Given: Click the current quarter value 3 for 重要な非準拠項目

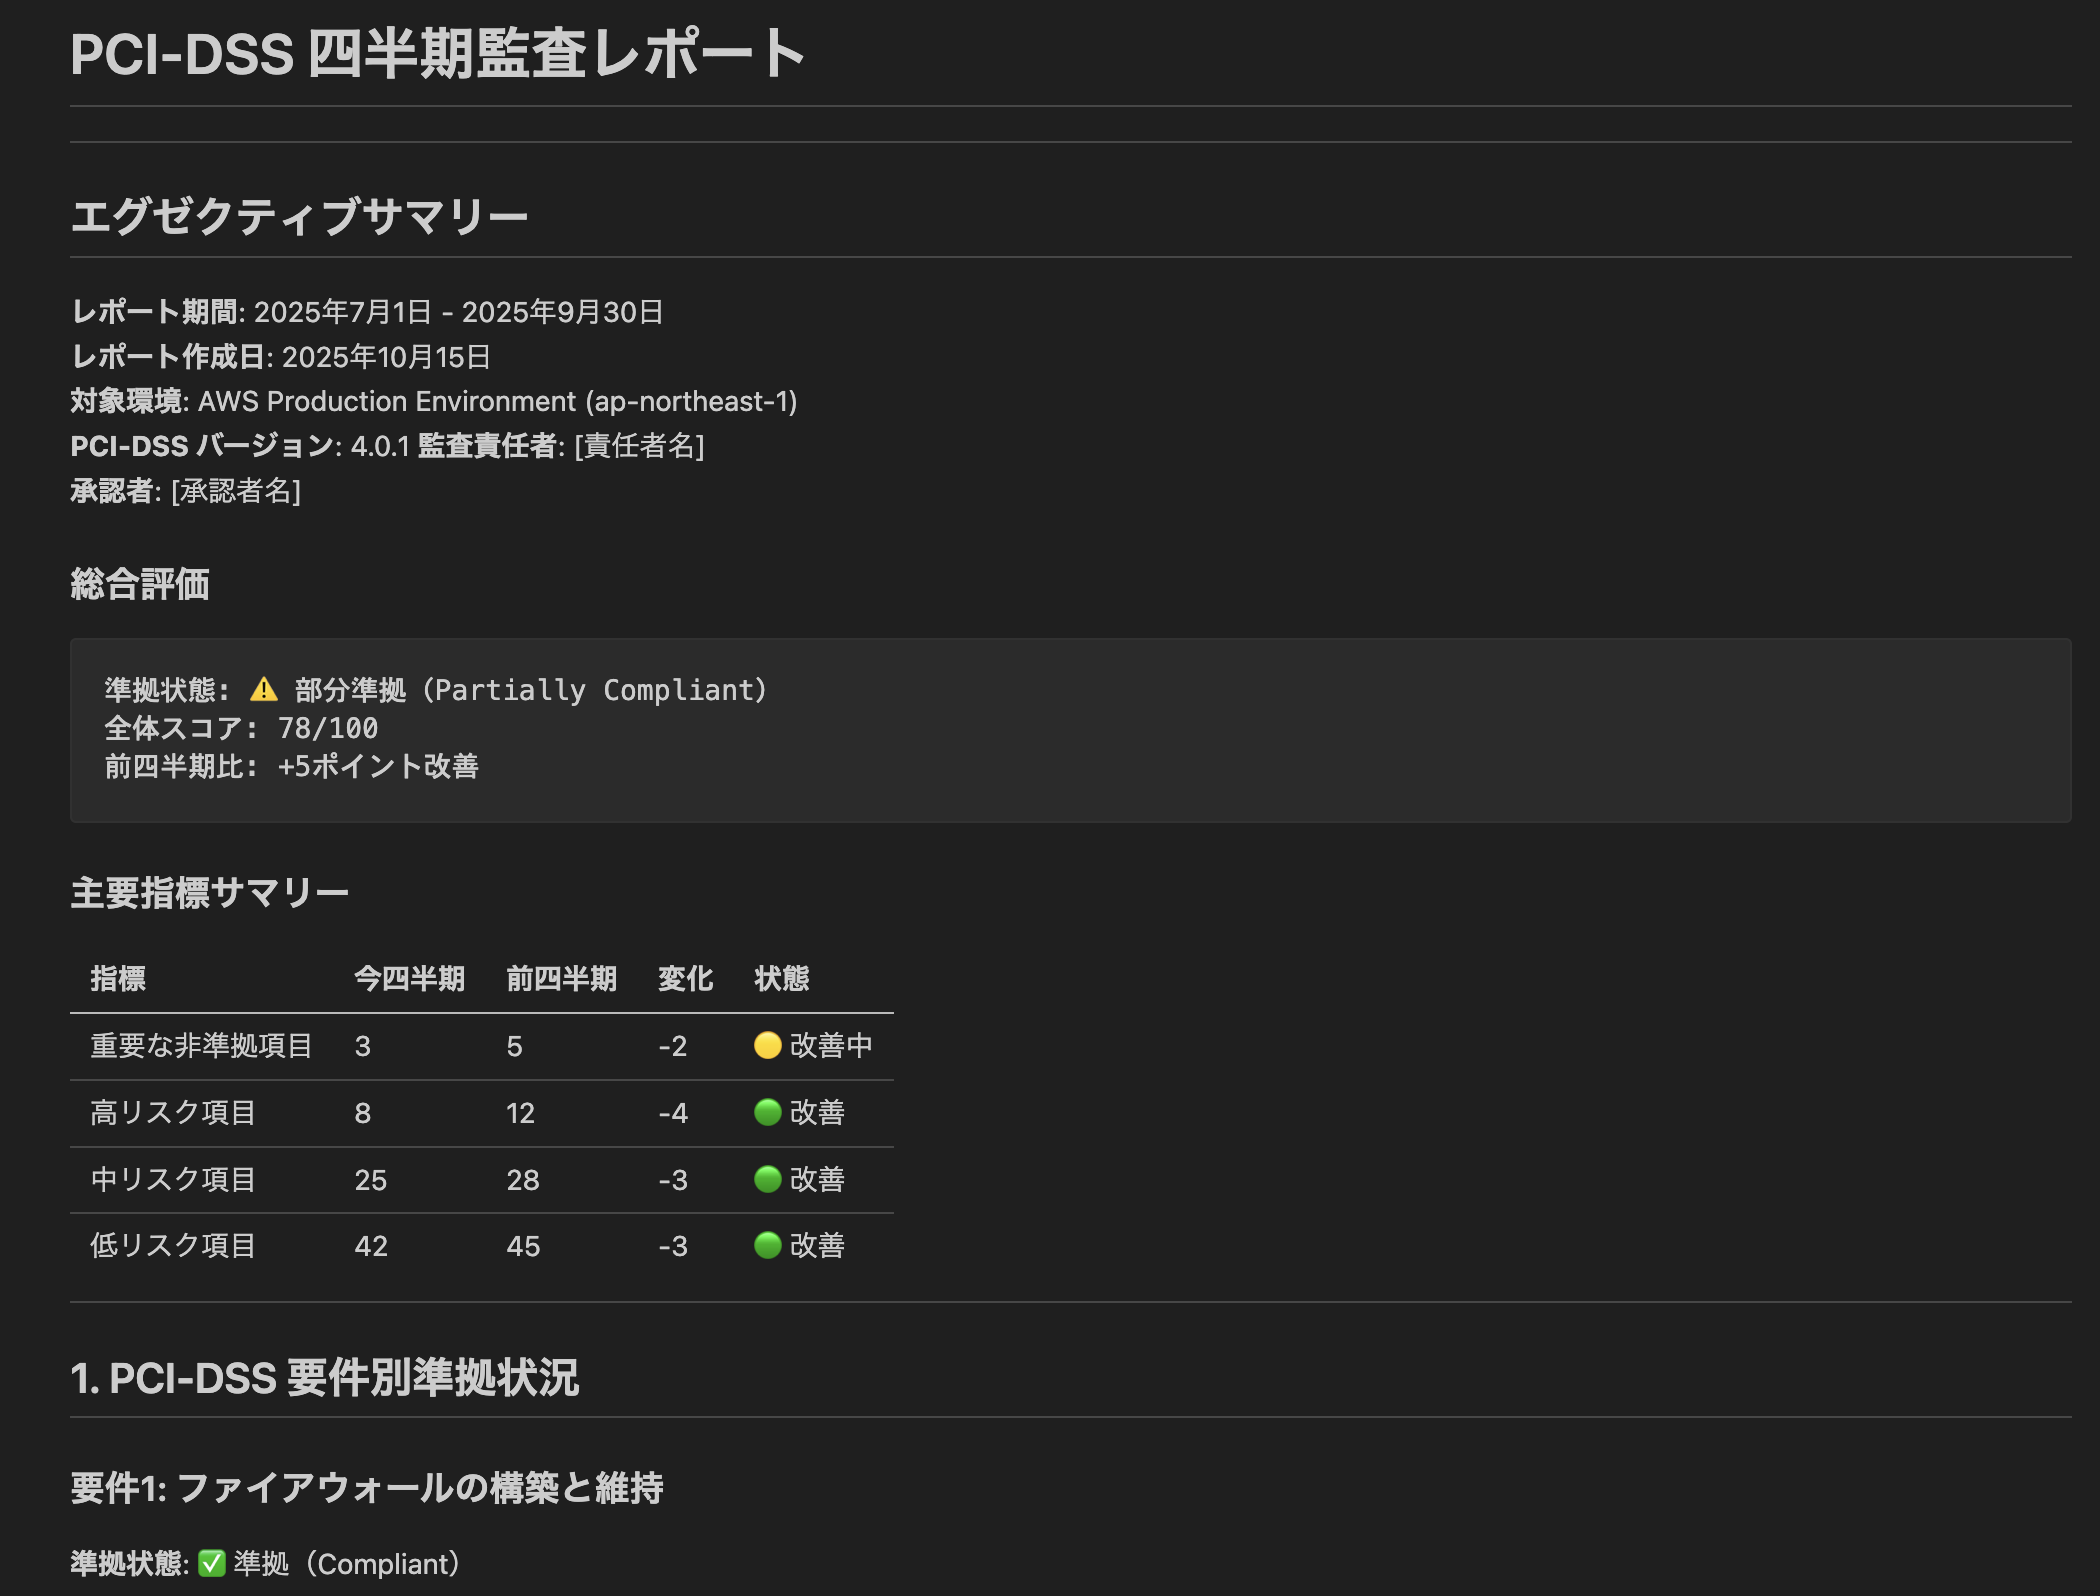Looking at the screenshot, I should click(363, 1046).
